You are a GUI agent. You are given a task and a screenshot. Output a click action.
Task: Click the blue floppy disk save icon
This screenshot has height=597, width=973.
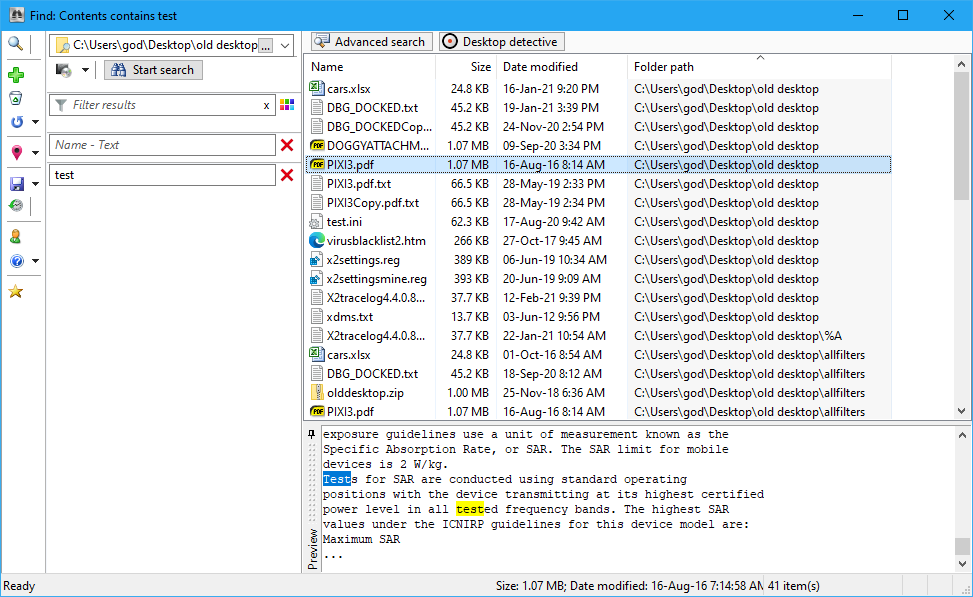click(17, 184)
